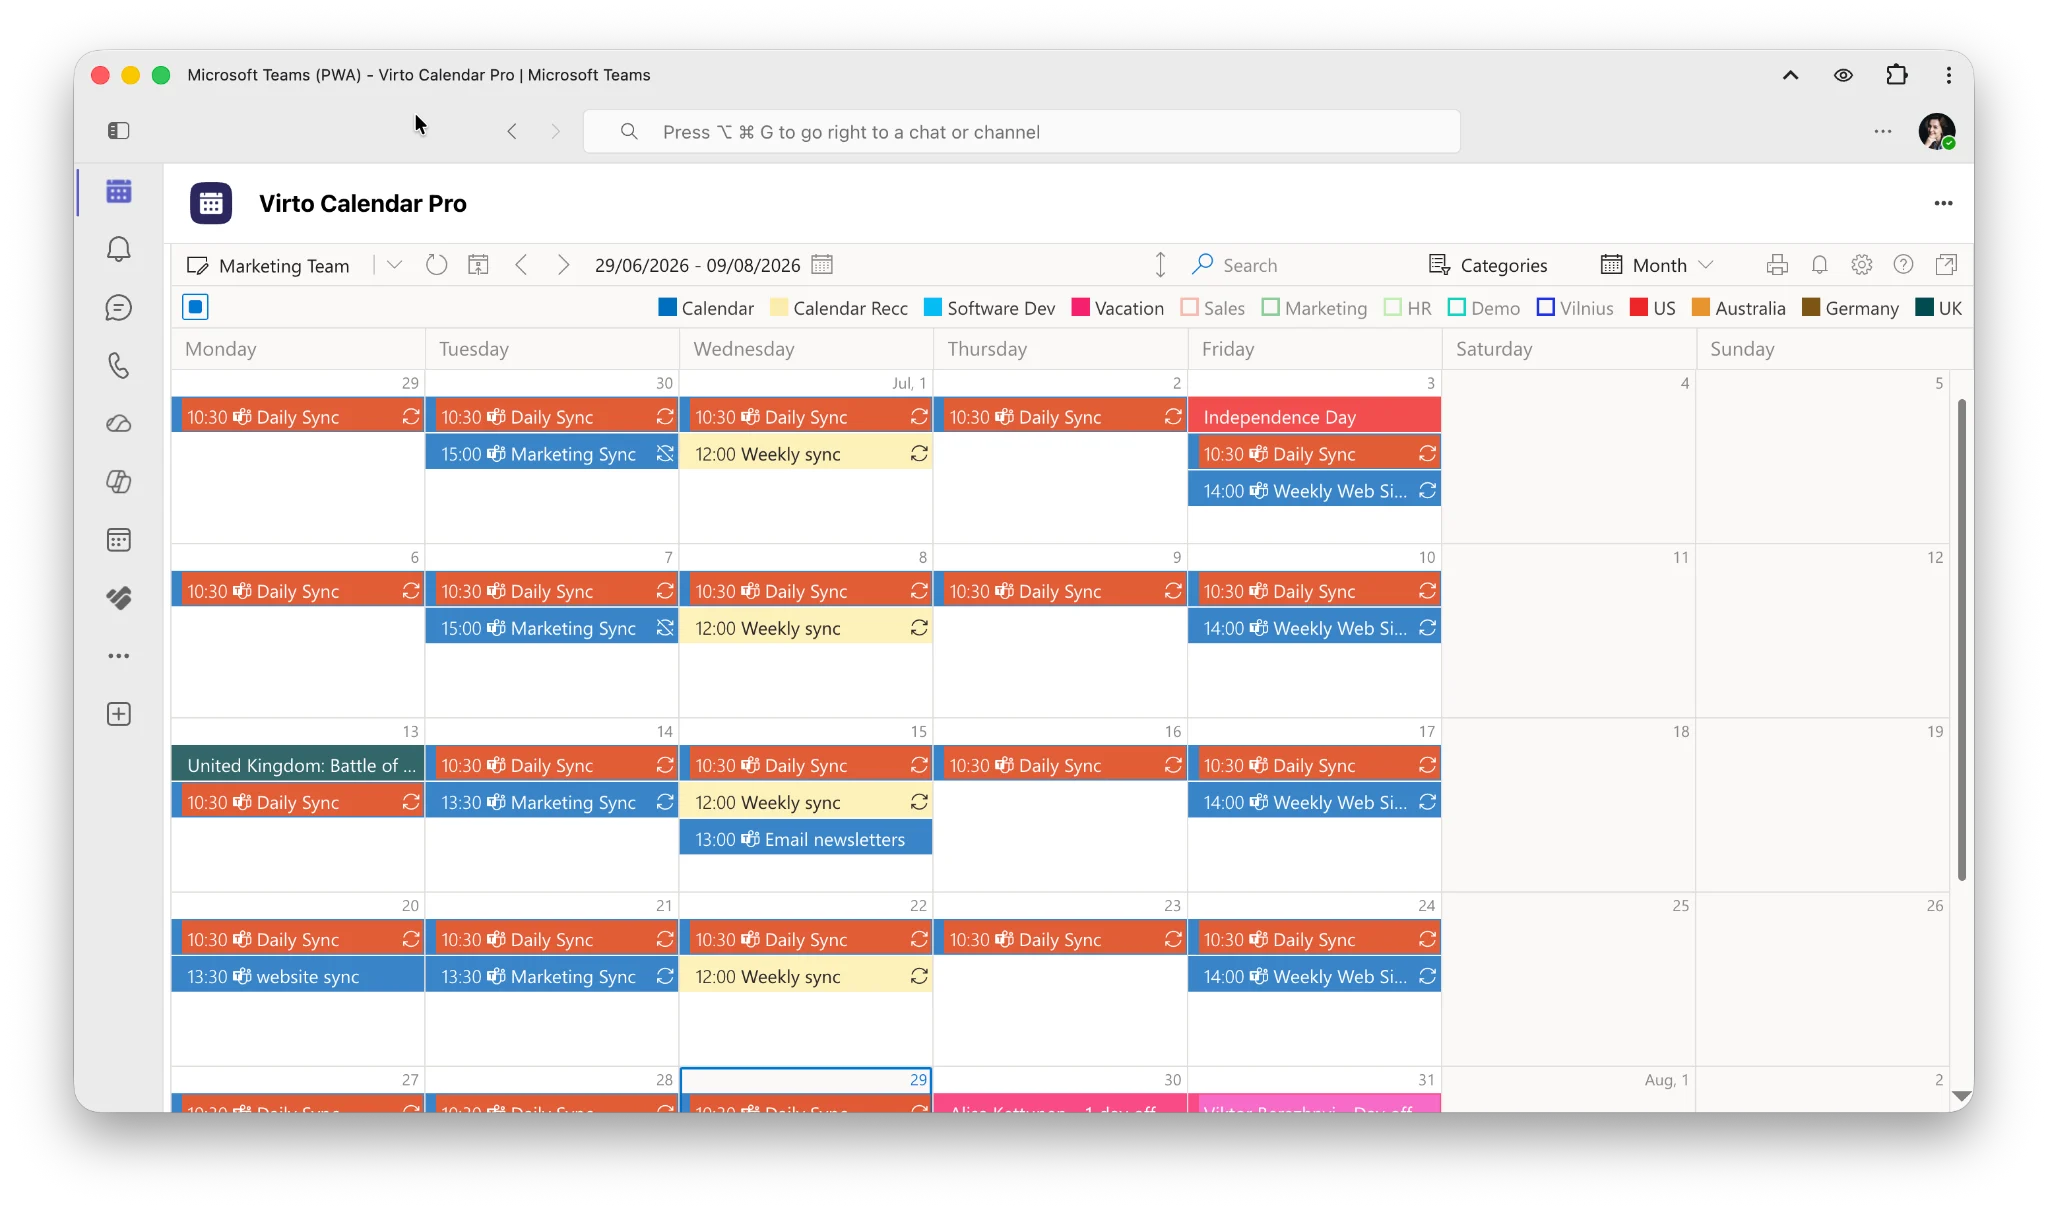Screen dimensions: 2048x1210
Task: Toggle Germany category color swatch
Action: click(x=1810, y=307)
